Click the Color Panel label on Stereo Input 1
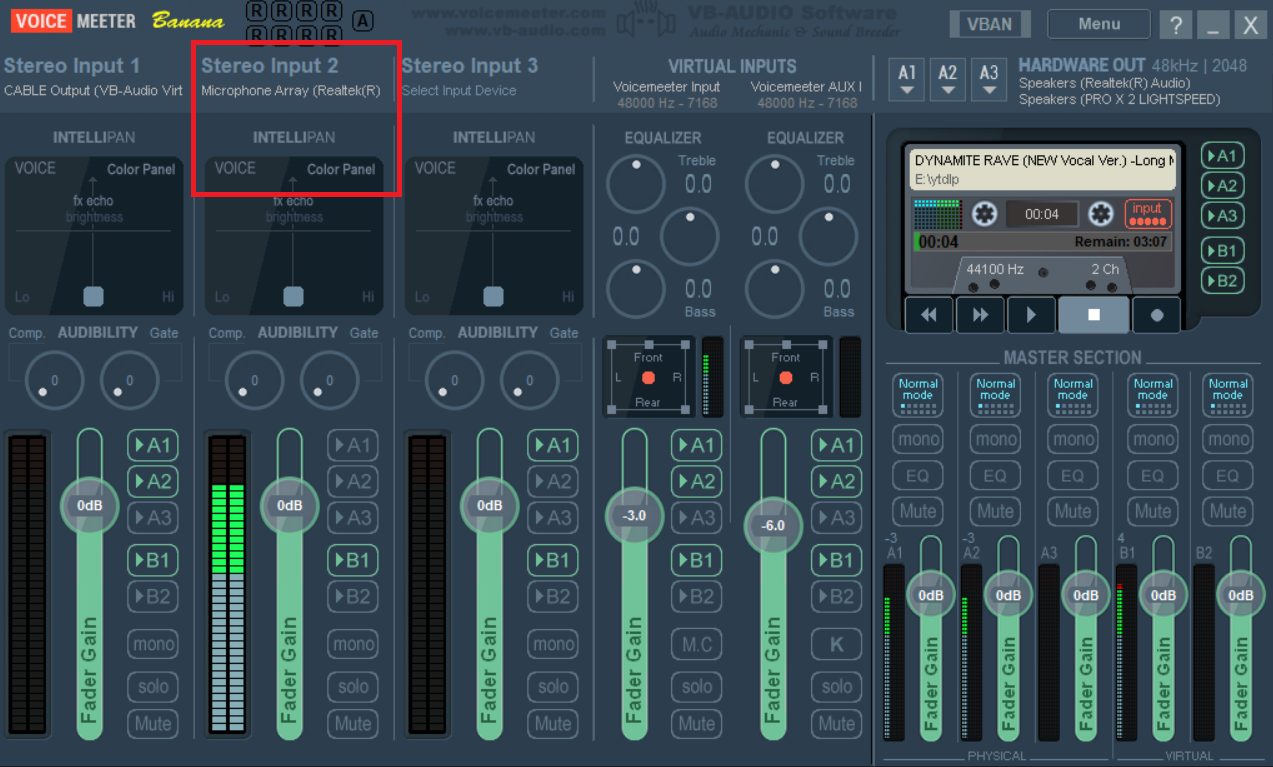This screenshot has height=767, width=1273. (x=141, y=169)
